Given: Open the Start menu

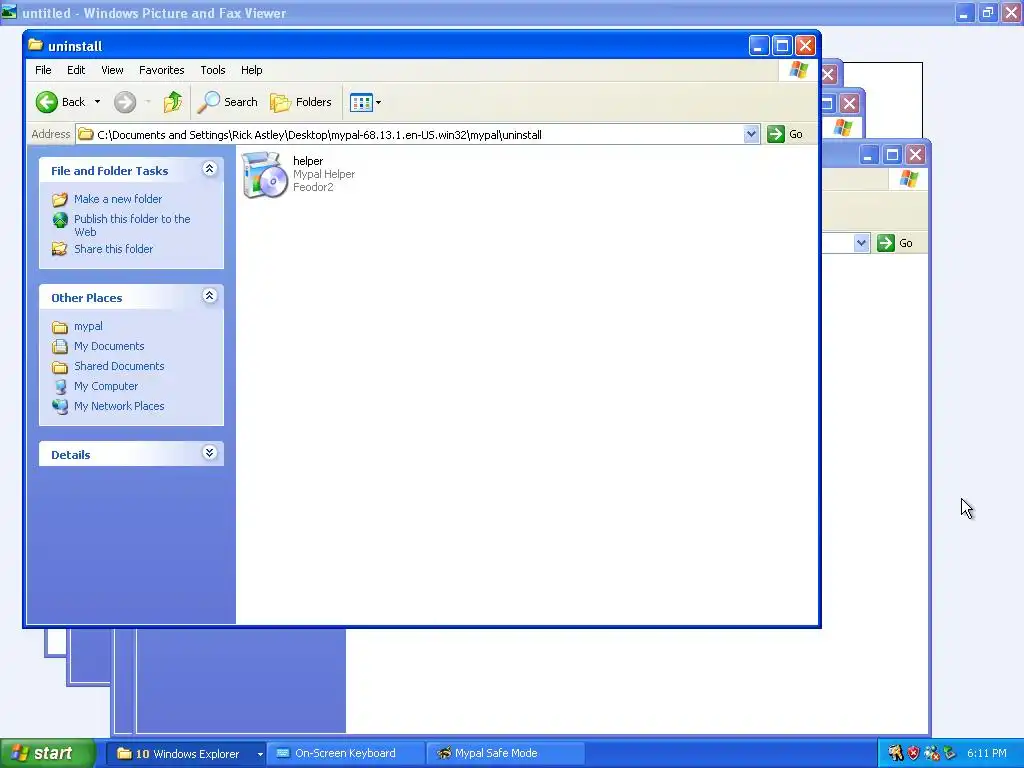Looking at the screenshot, I should [x=48, y=753].
